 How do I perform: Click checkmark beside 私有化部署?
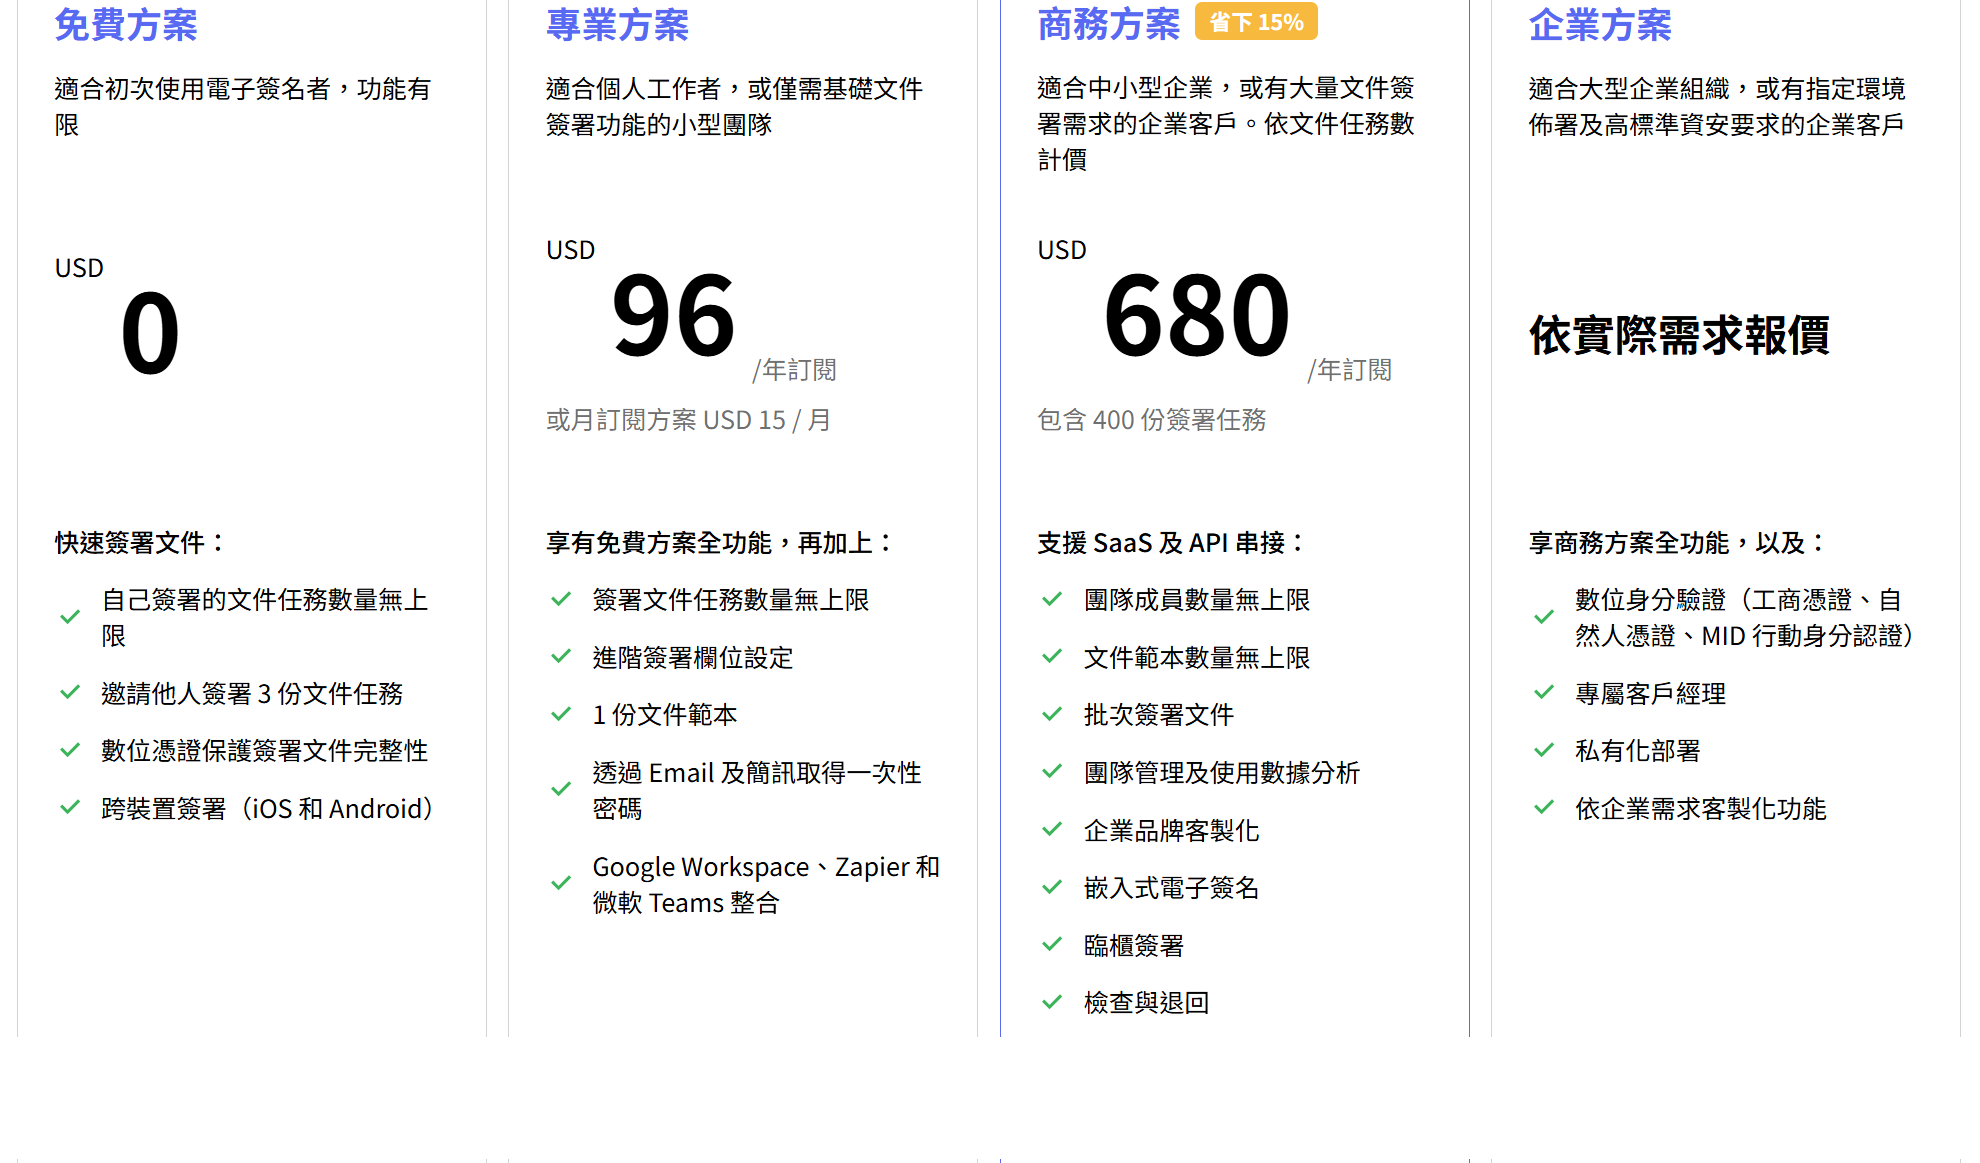pyautogui.click(x=1544, y=750)
